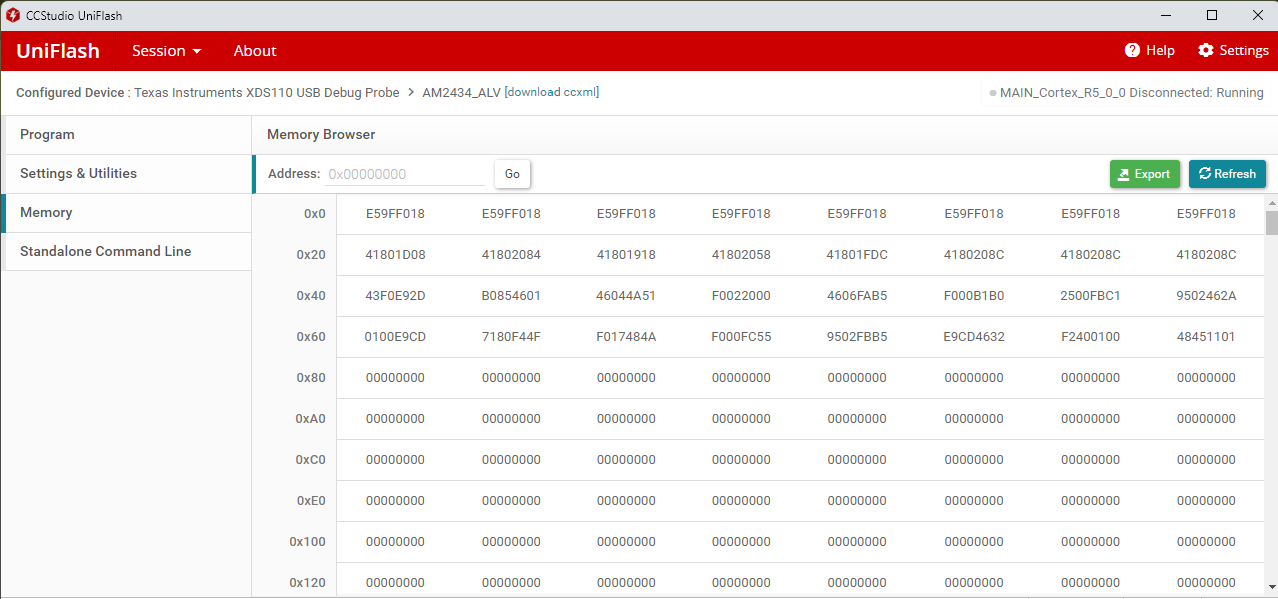The image size is (1278, 599).
Task: Select row address 0x20
Action: click(311, 255)
